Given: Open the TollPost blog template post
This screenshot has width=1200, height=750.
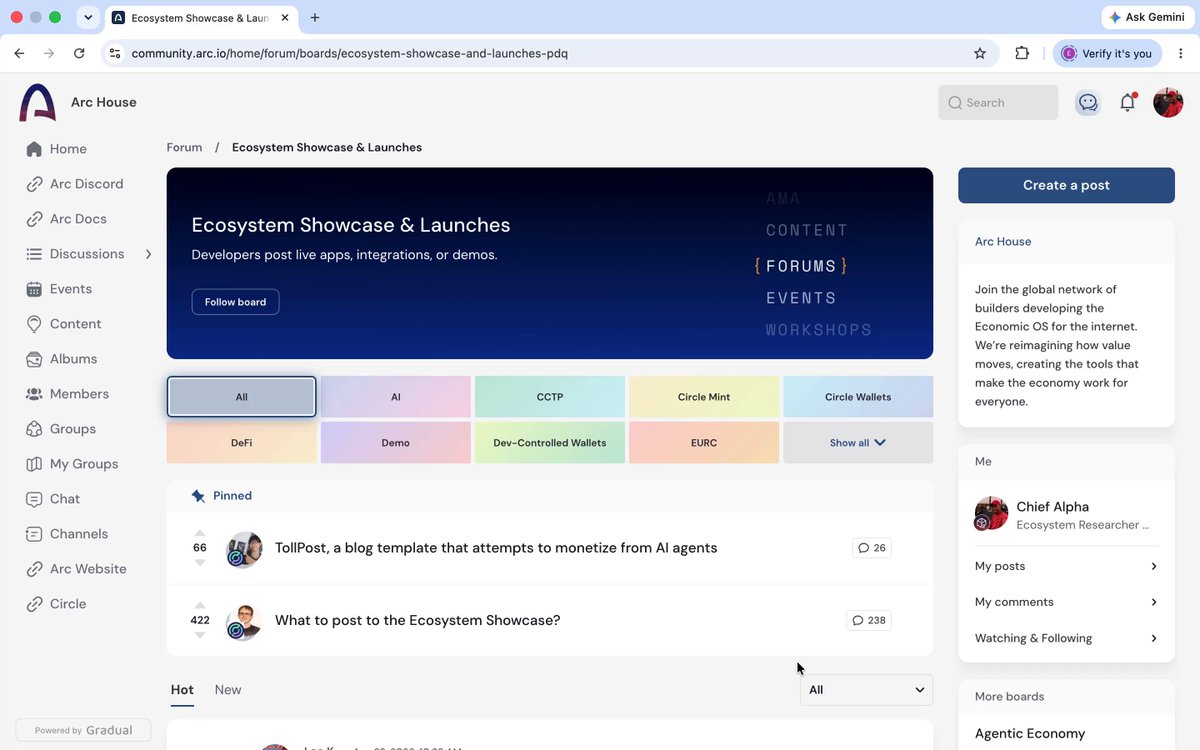Looking at the screenshot, I should [x=496, y=548].
